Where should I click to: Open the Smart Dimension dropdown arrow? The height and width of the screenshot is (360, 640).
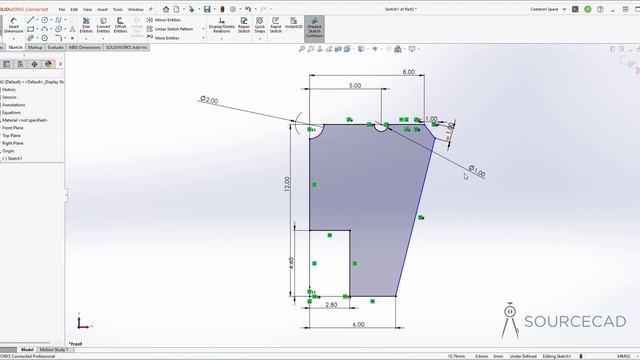coord(13,39)
